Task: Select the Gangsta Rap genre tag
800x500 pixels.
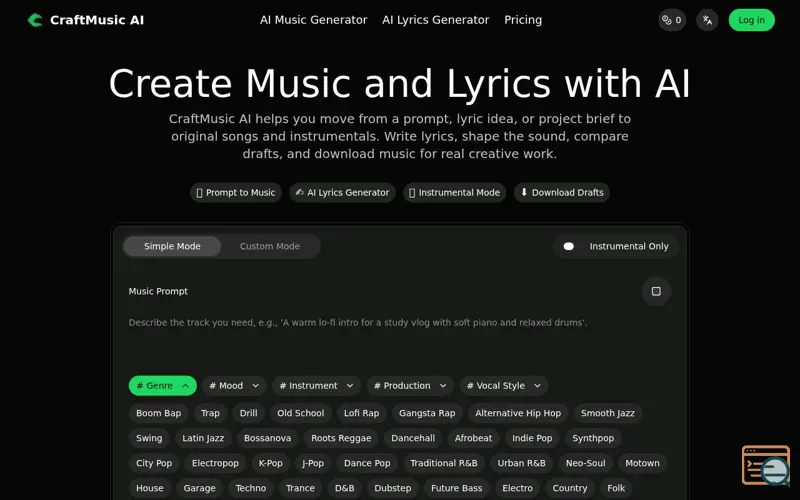Action: [427, 413]
